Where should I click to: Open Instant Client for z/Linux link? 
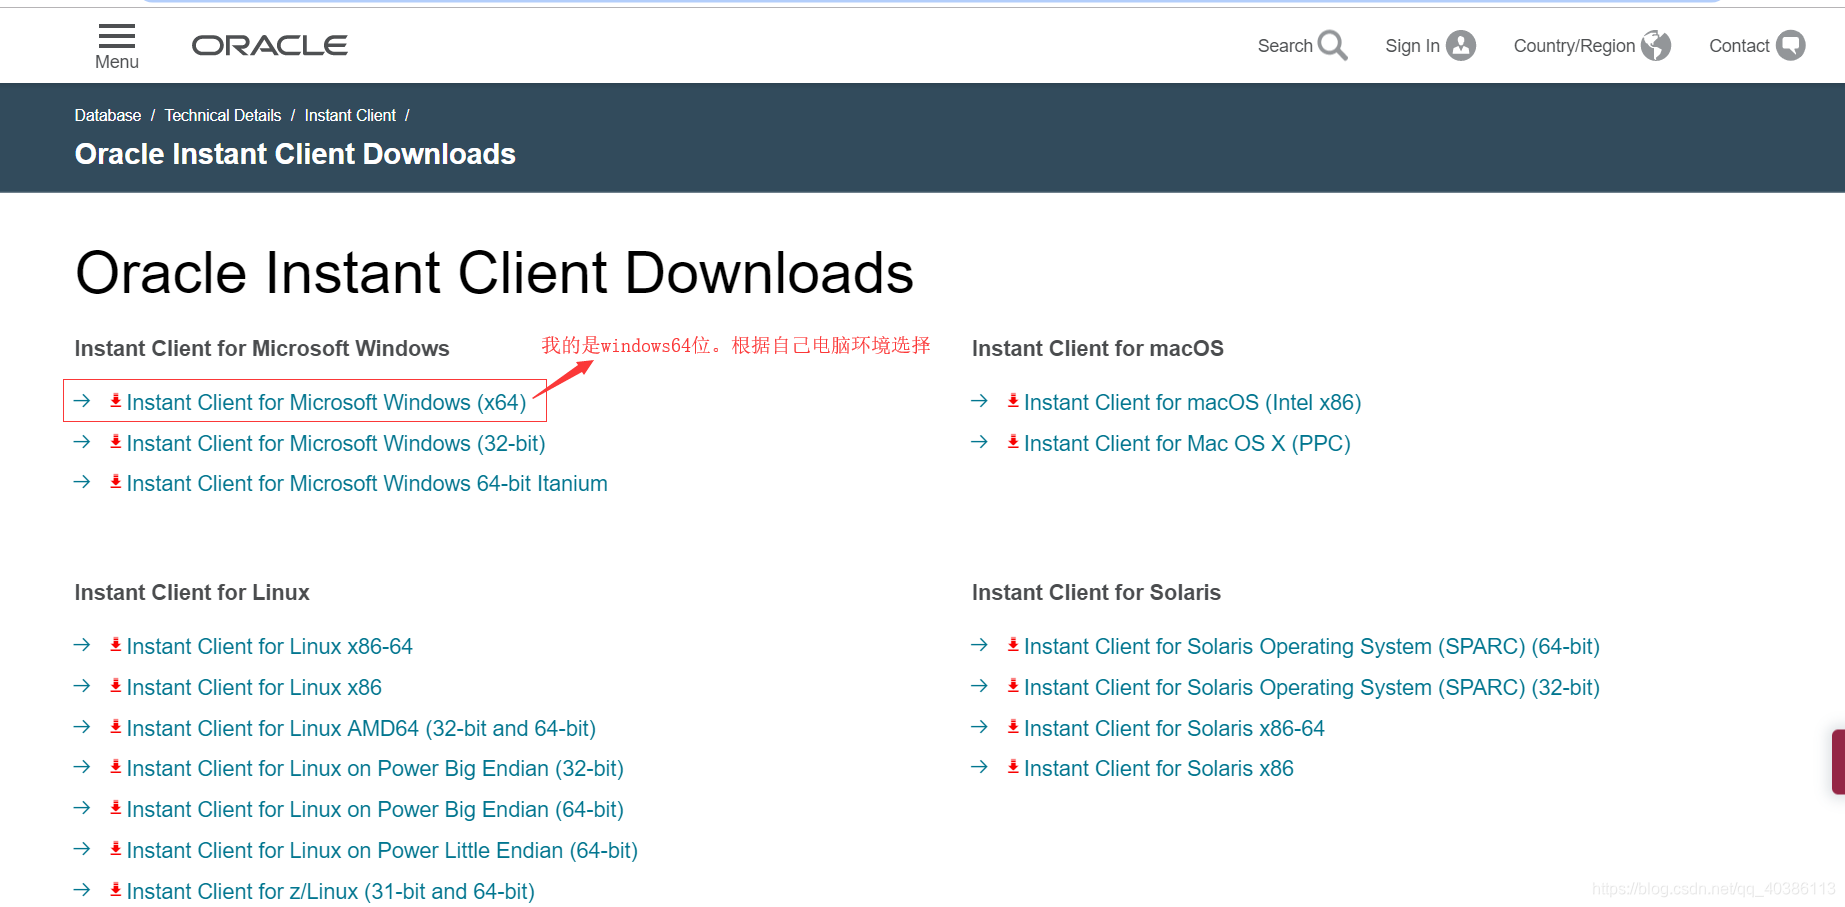[331, 891]
